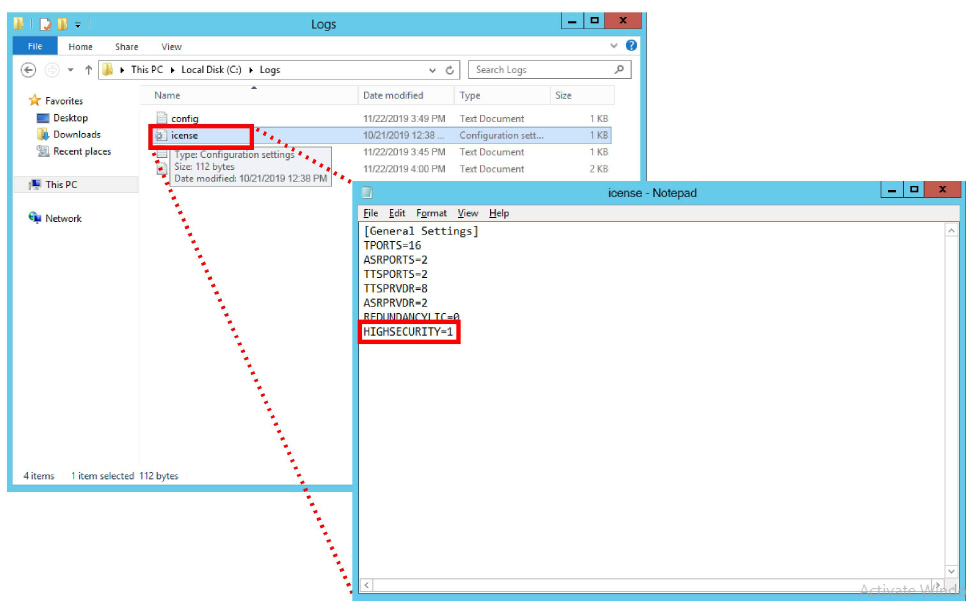
Task: Open the View ribbon tab in Explorer
Action: tap(171, 47)
